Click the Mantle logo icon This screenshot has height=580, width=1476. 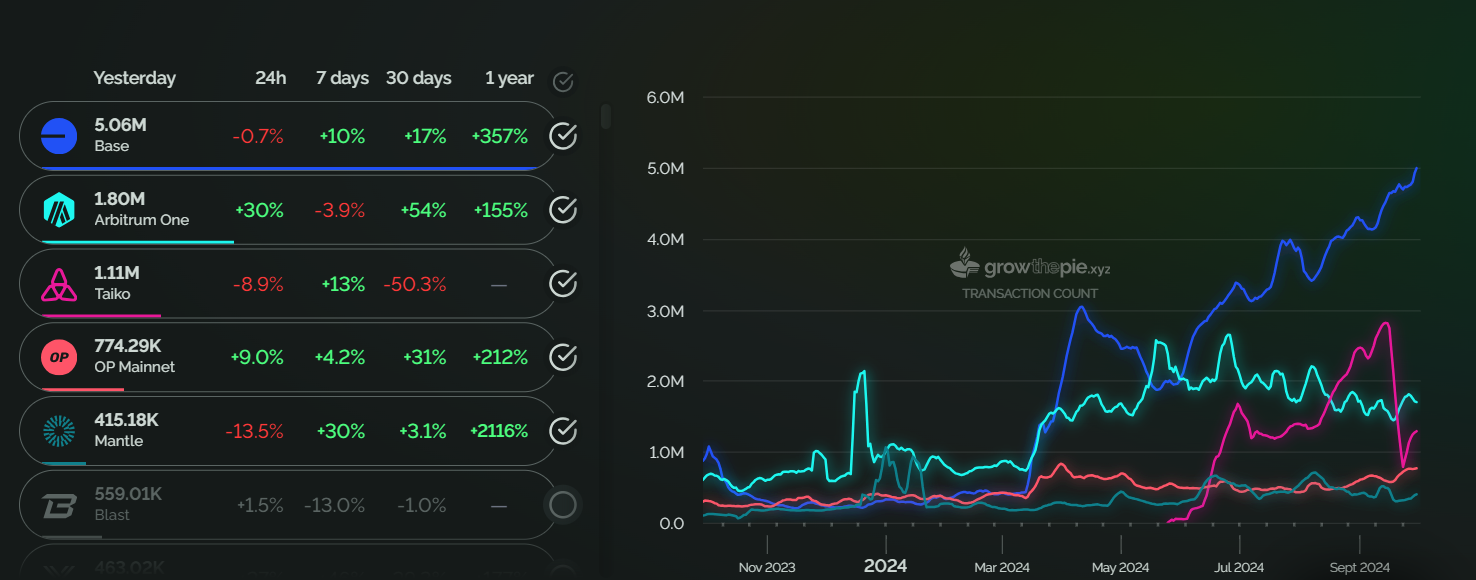(x=59, y=431)
